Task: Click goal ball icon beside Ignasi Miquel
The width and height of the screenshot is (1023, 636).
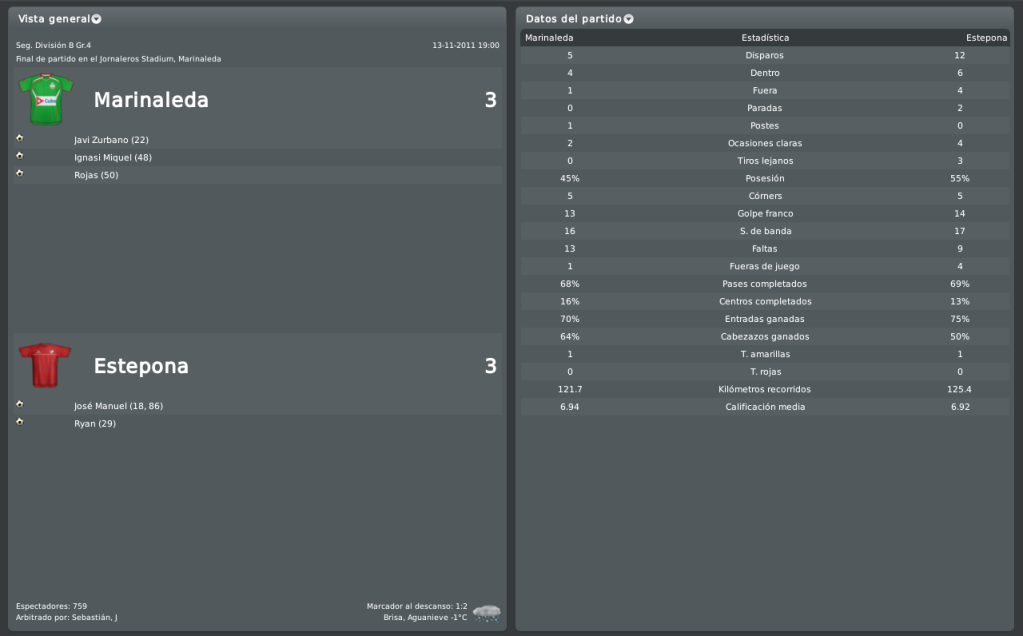Action: click(x=20, y=156)
